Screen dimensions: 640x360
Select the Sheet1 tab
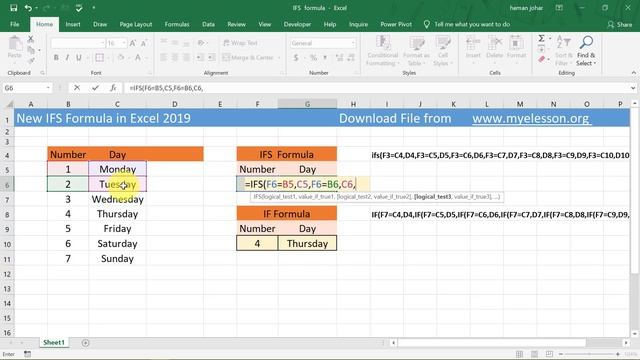coord(54,342)
